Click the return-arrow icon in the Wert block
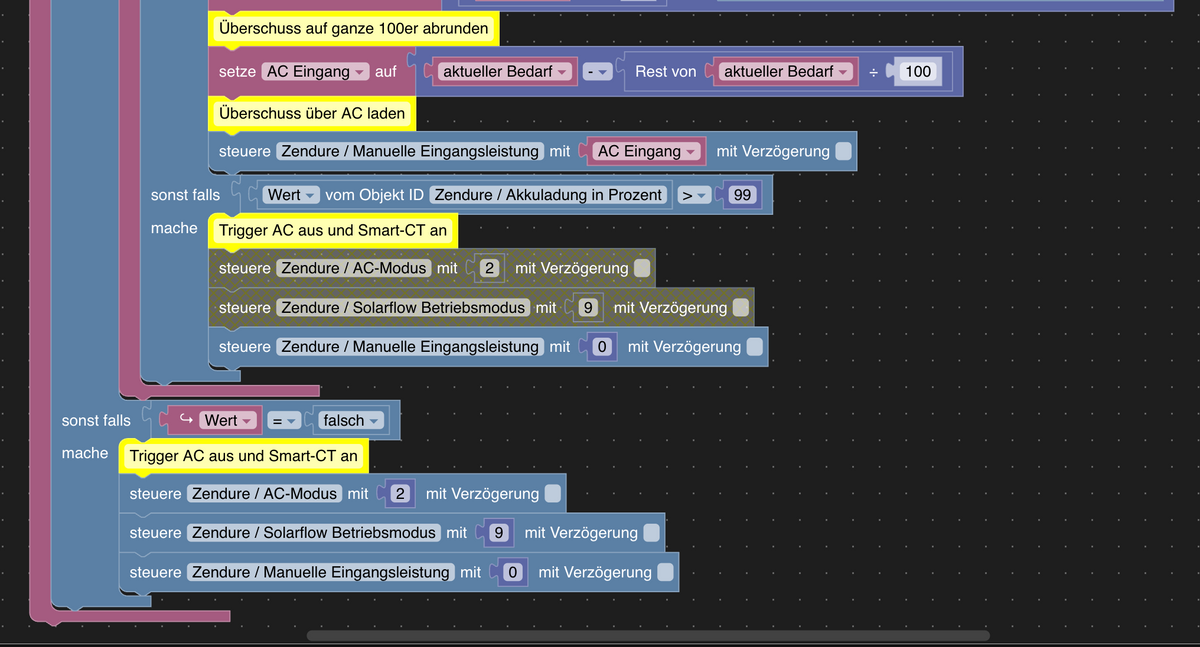The width and height of the screenshot is (1200, 647). pyautogui.click(x=185, y=420)
